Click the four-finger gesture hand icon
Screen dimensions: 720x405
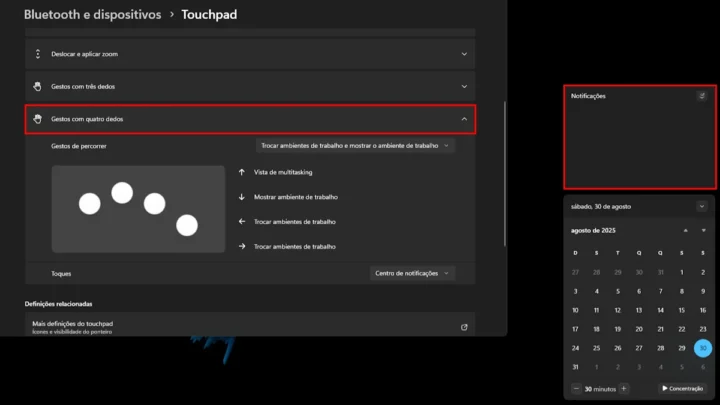click(38, 119)
